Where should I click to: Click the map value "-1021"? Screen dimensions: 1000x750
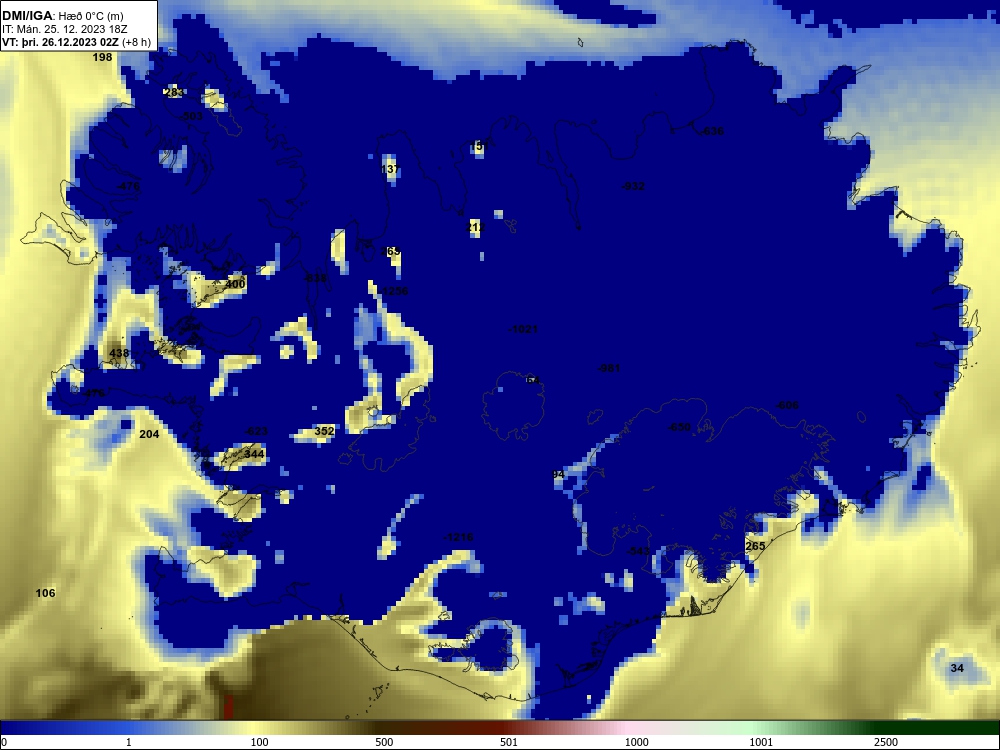point(523,329)
